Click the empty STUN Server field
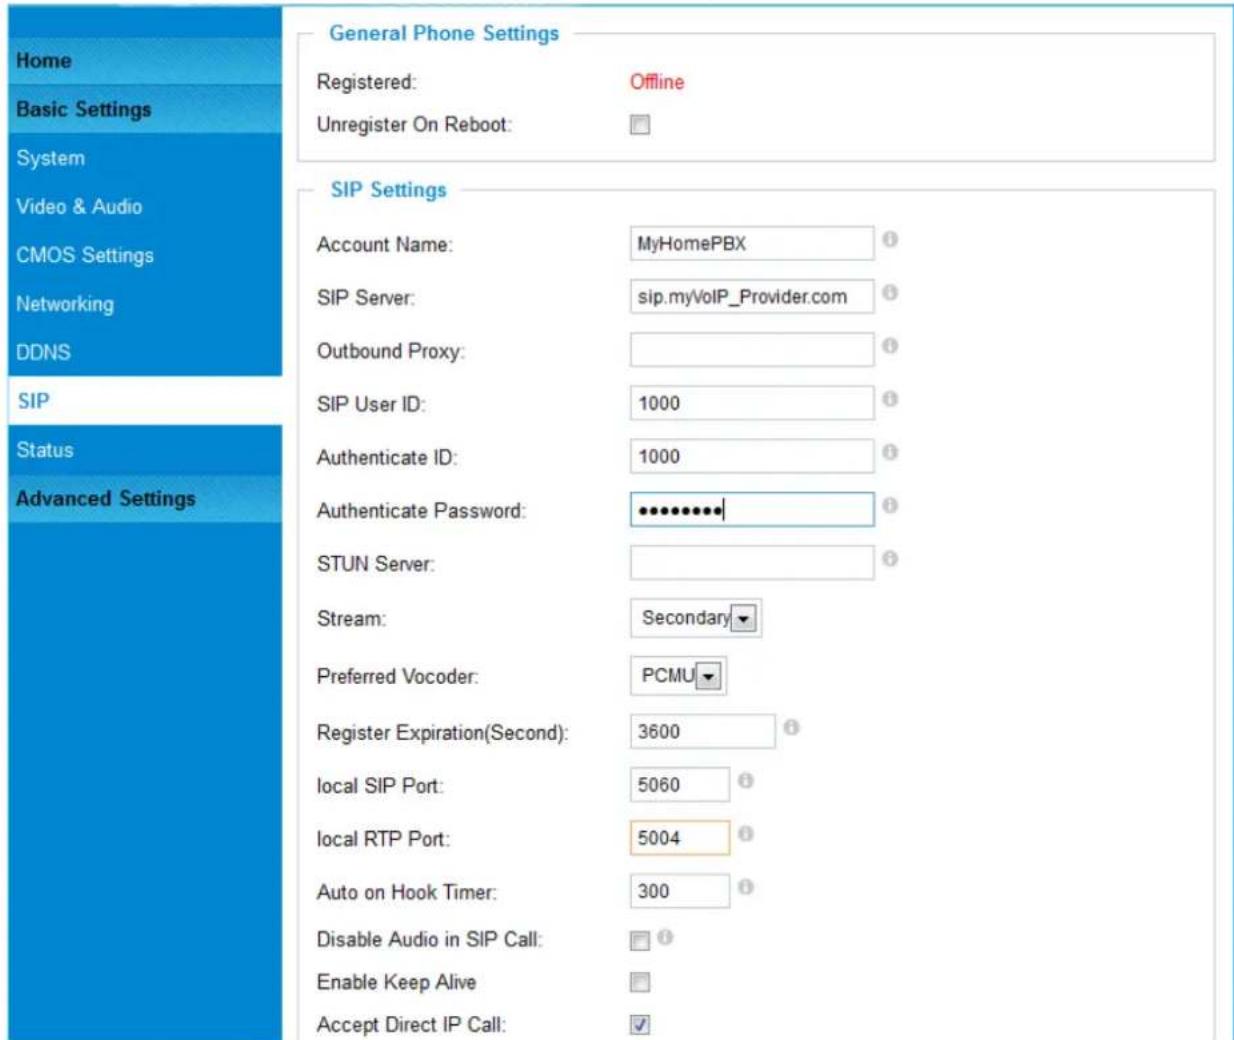1234x1040 pixels. (x=752, y=563)
